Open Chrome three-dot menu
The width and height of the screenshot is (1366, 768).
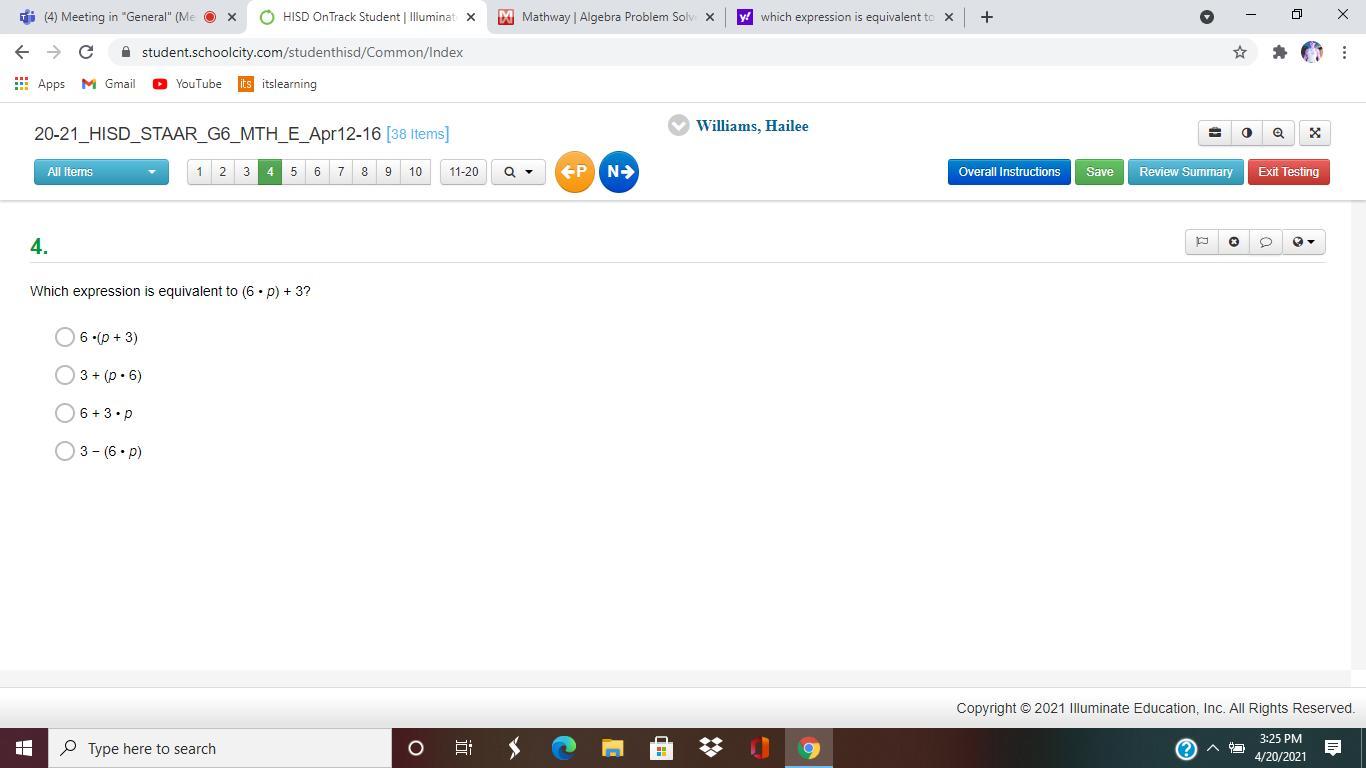(1343, 52)
